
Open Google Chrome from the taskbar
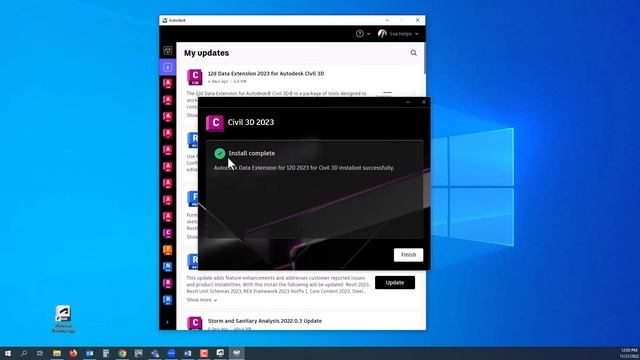[x=122, y=353]
